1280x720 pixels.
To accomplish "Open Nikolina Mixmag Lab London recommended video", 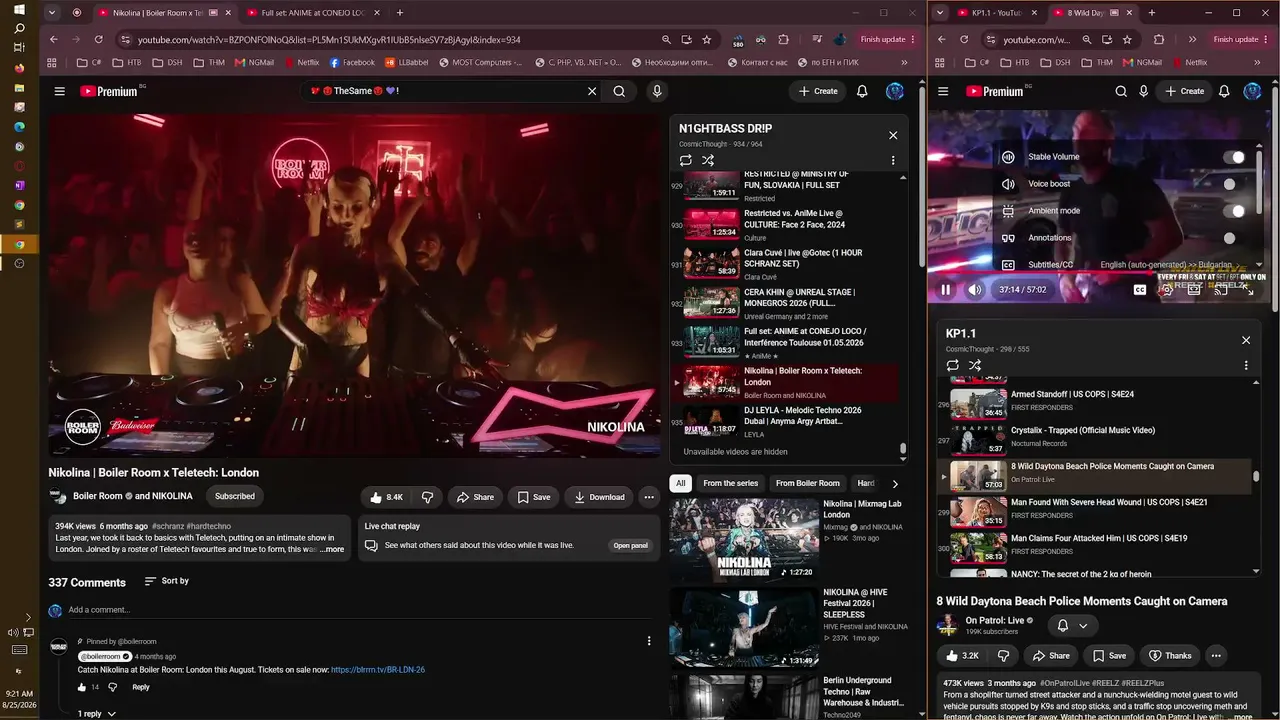I will [x=788, y=539].
